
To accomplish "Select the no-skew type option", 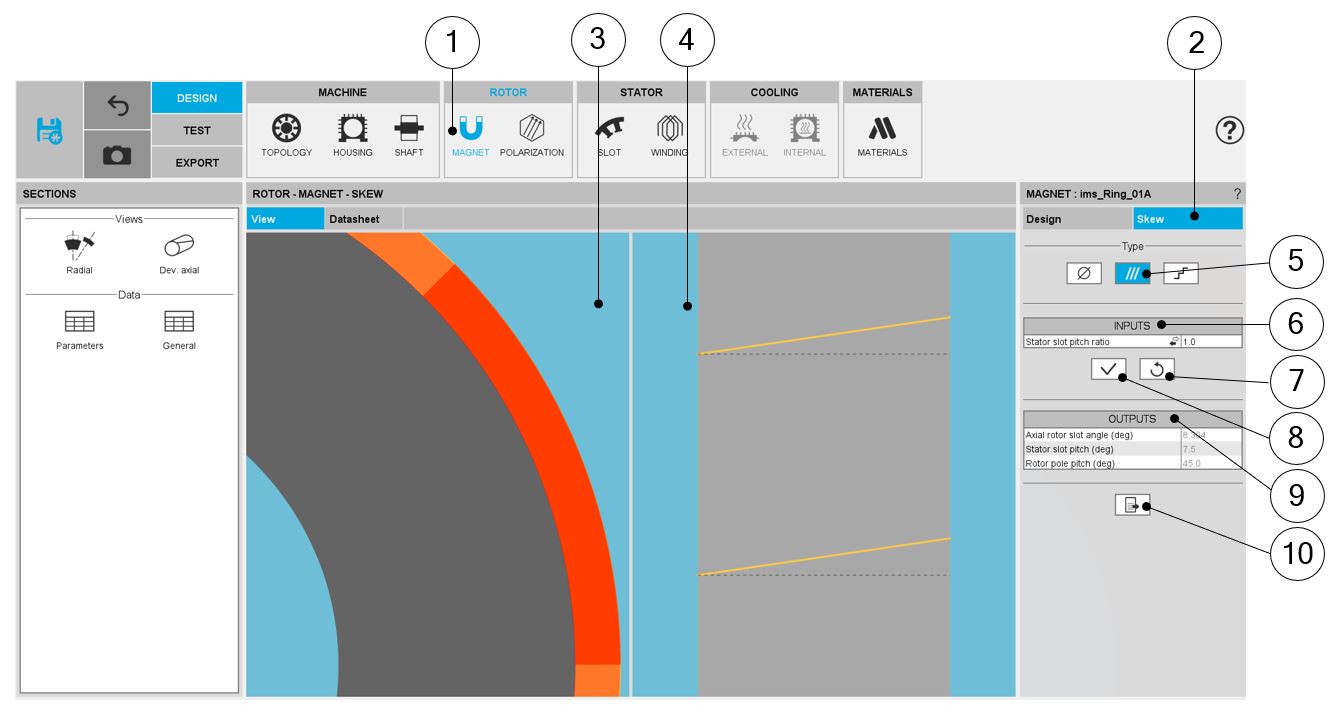I will pos(1084,273).
